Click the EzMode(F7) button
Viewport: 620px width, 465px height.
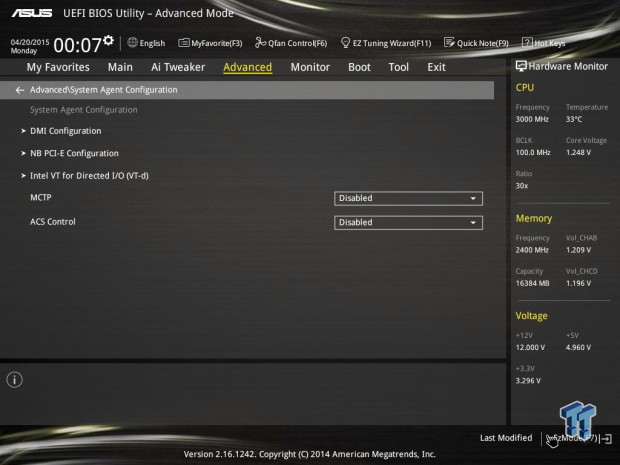pyautogui.click(x=572, y=438)
